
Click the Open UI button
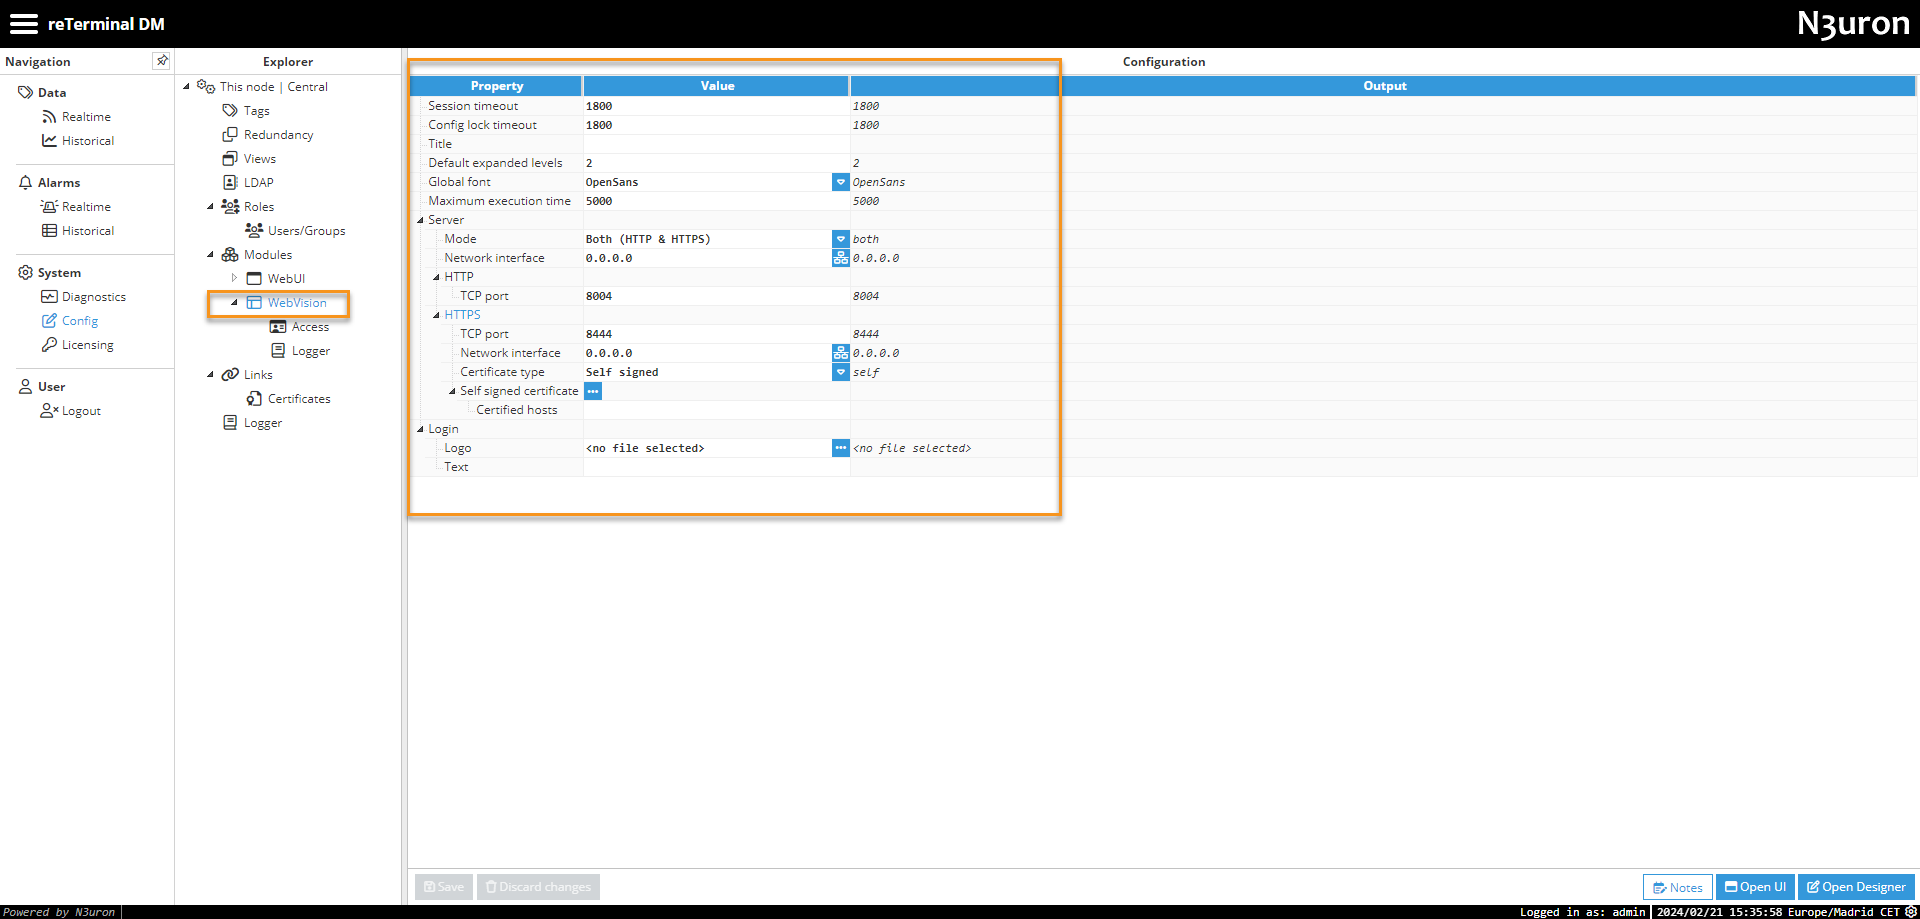click(x=1755, y=887)
